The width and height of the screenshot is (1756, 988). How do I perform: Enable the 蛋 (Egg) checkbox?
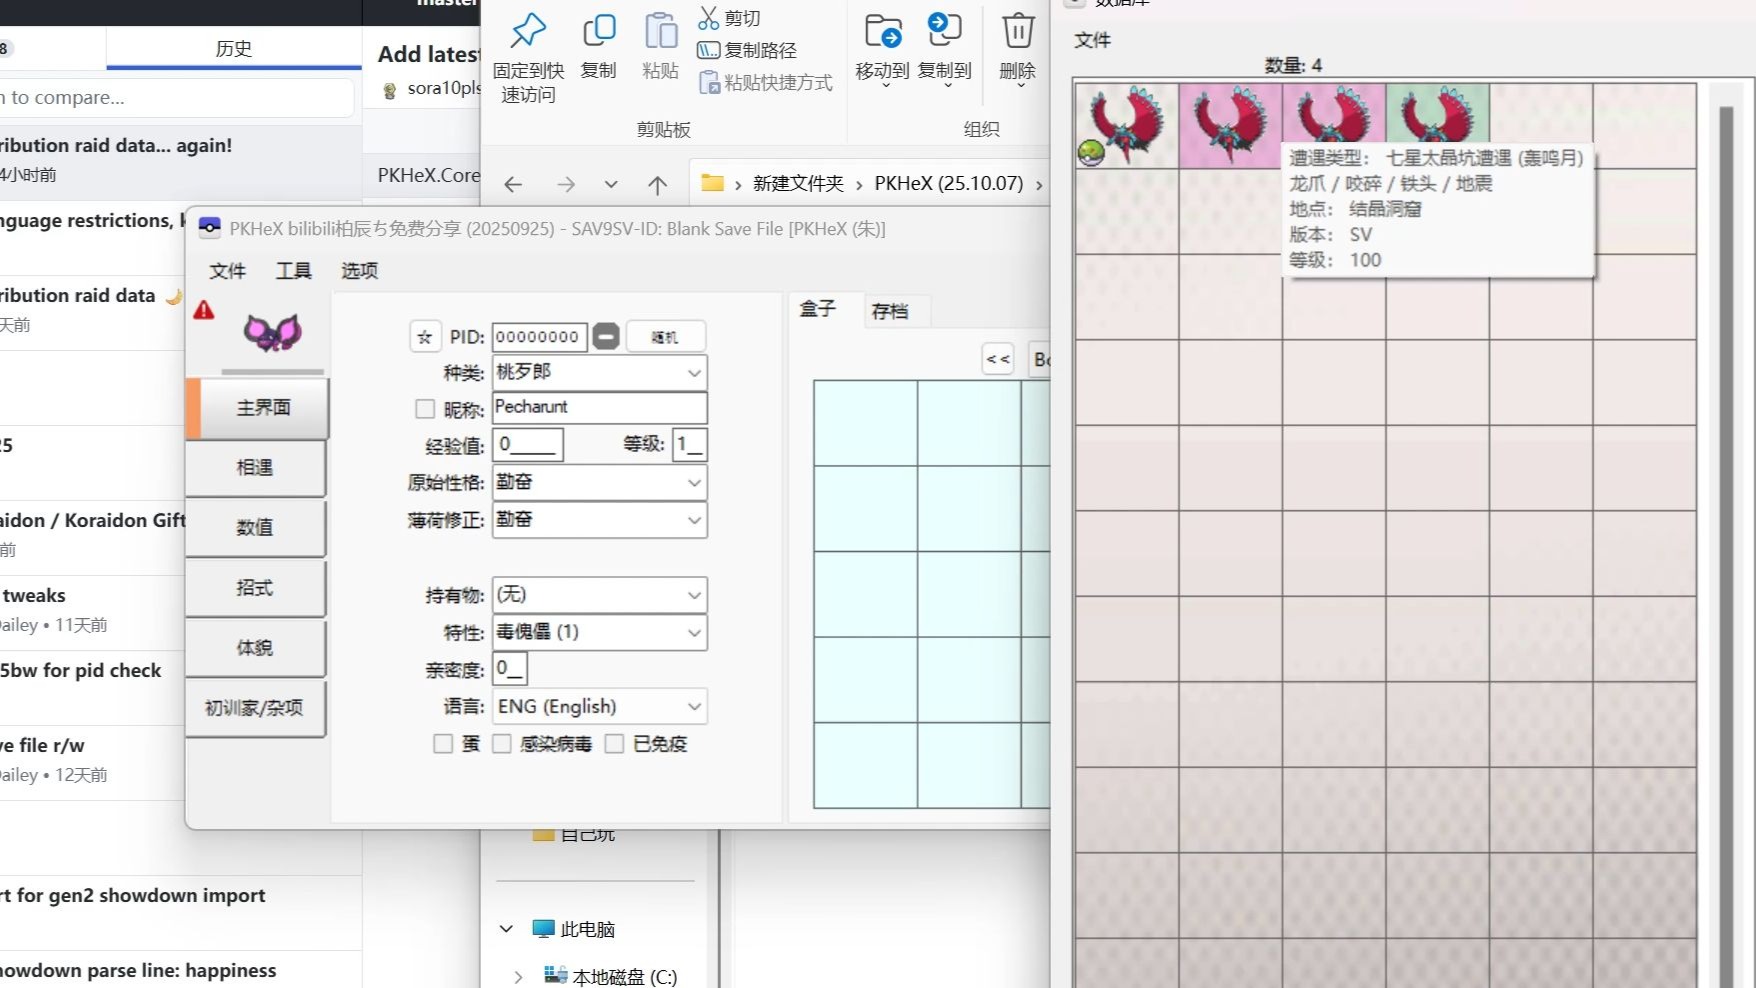(443, 743)
